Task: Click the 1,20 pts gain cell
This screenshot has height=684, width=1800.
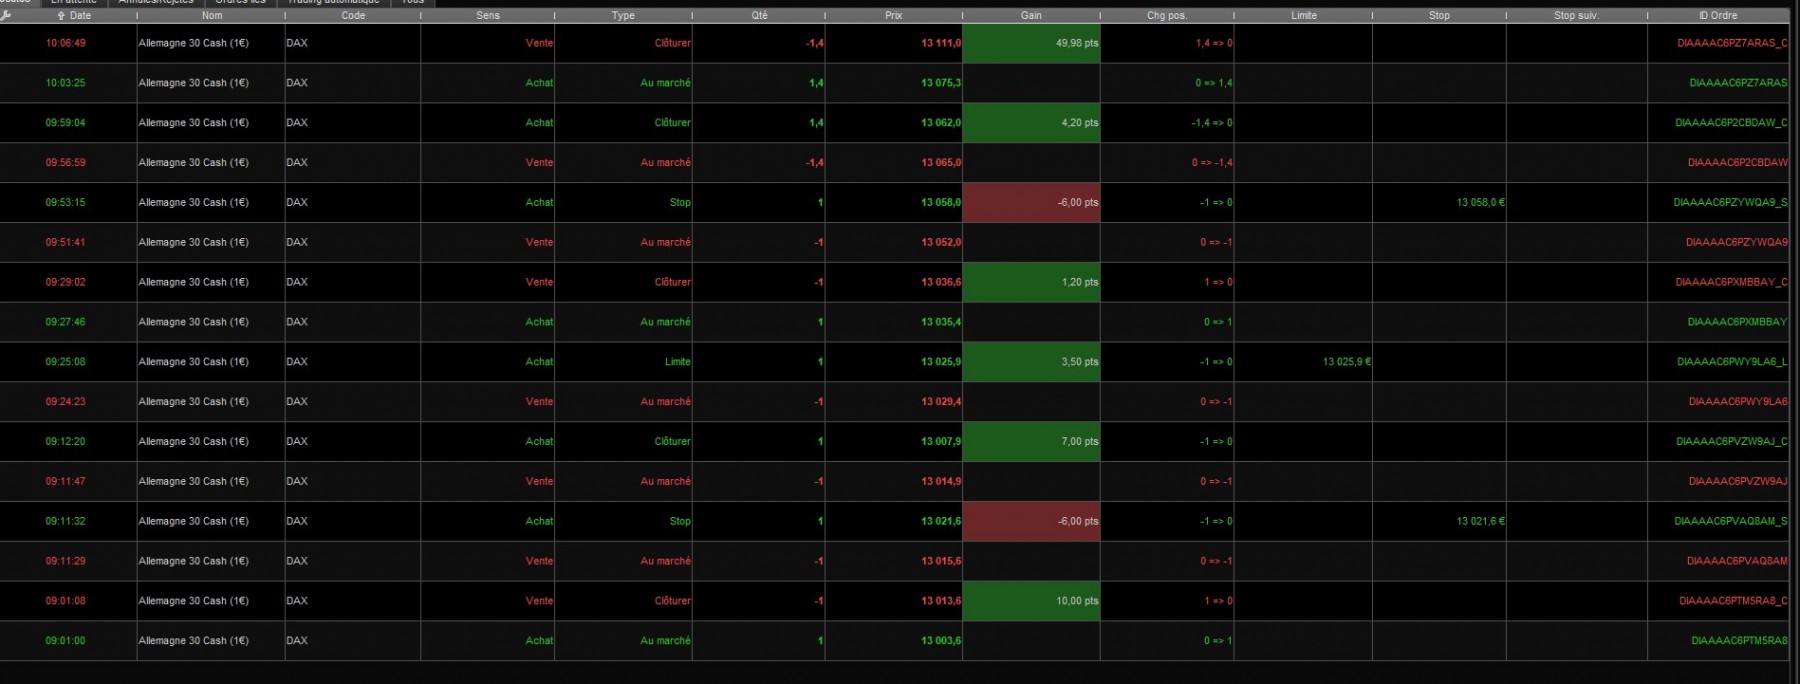Action: [x=1031, y=283]
